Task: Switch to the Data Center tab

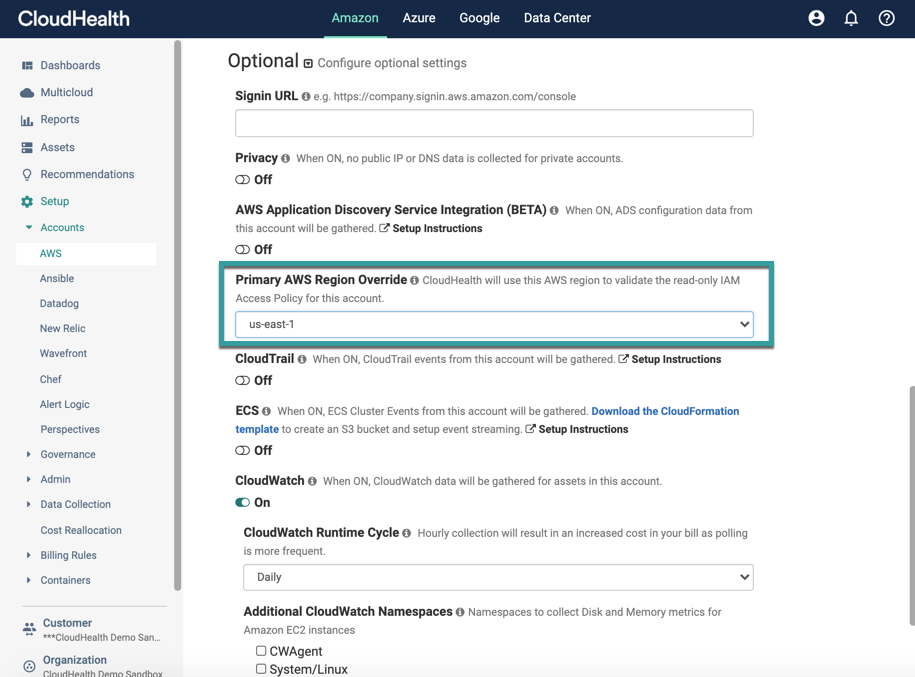Action: (x=557, y=18)
